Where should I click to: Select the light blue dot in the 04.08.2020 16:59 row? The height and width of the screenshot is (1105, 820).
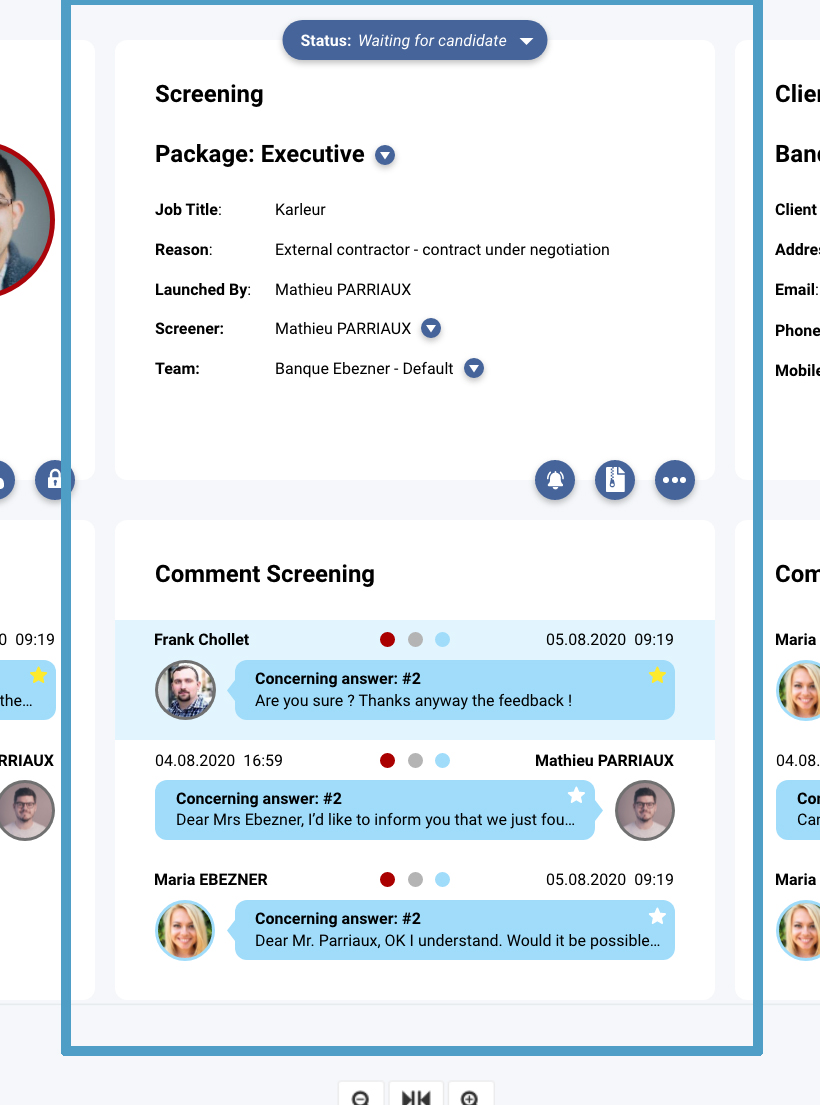tap(442, 760)
